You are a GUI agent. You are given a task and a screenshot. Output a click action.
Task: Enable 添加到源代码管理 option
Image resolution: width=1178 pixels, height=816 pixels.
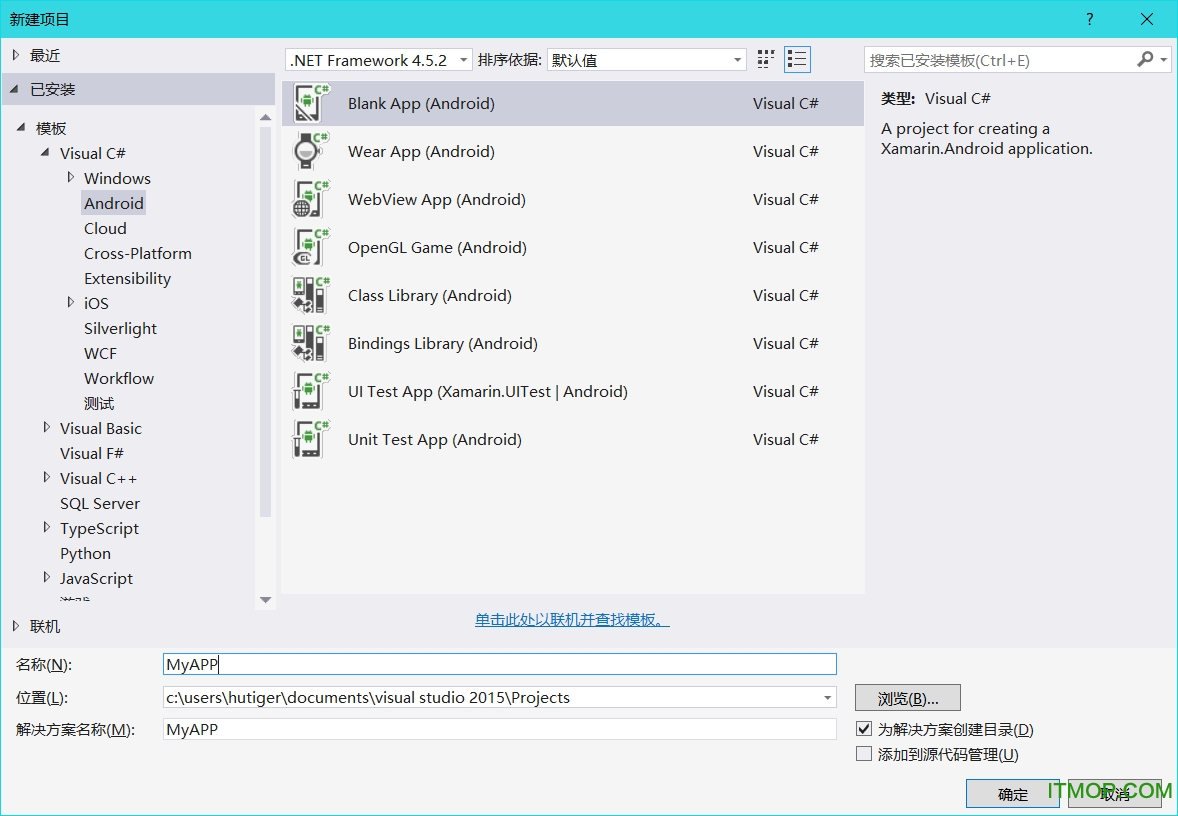864,753
